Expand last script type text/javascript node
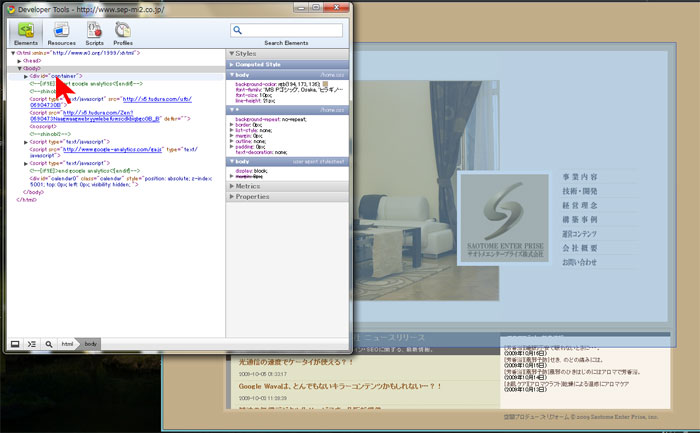The width and height of the screenshot is (700, 433). click(x=25, y=163)
